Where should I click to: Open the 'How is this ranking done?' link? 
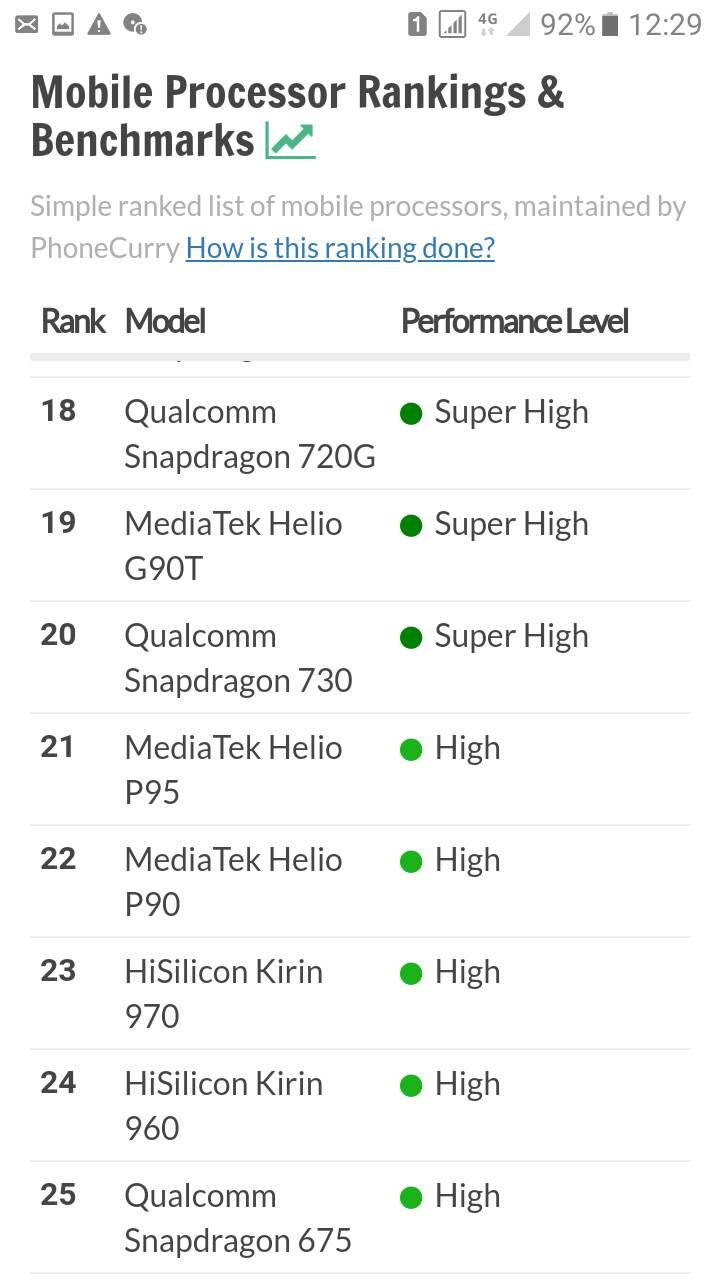pyautogui.click(x=340, y=248)
